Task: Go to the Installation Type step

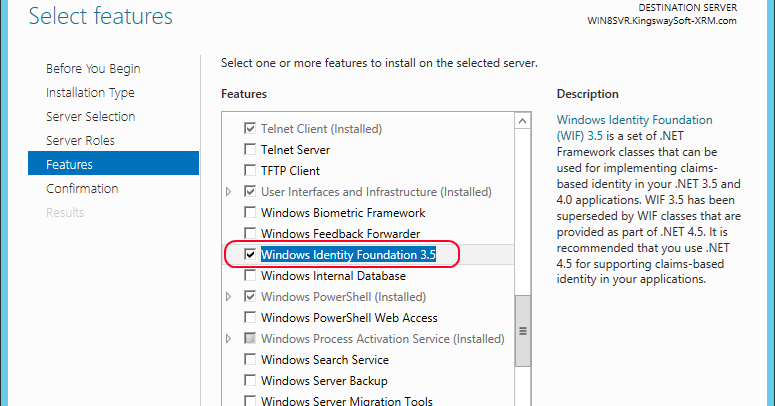Action: tap(90, 93)
